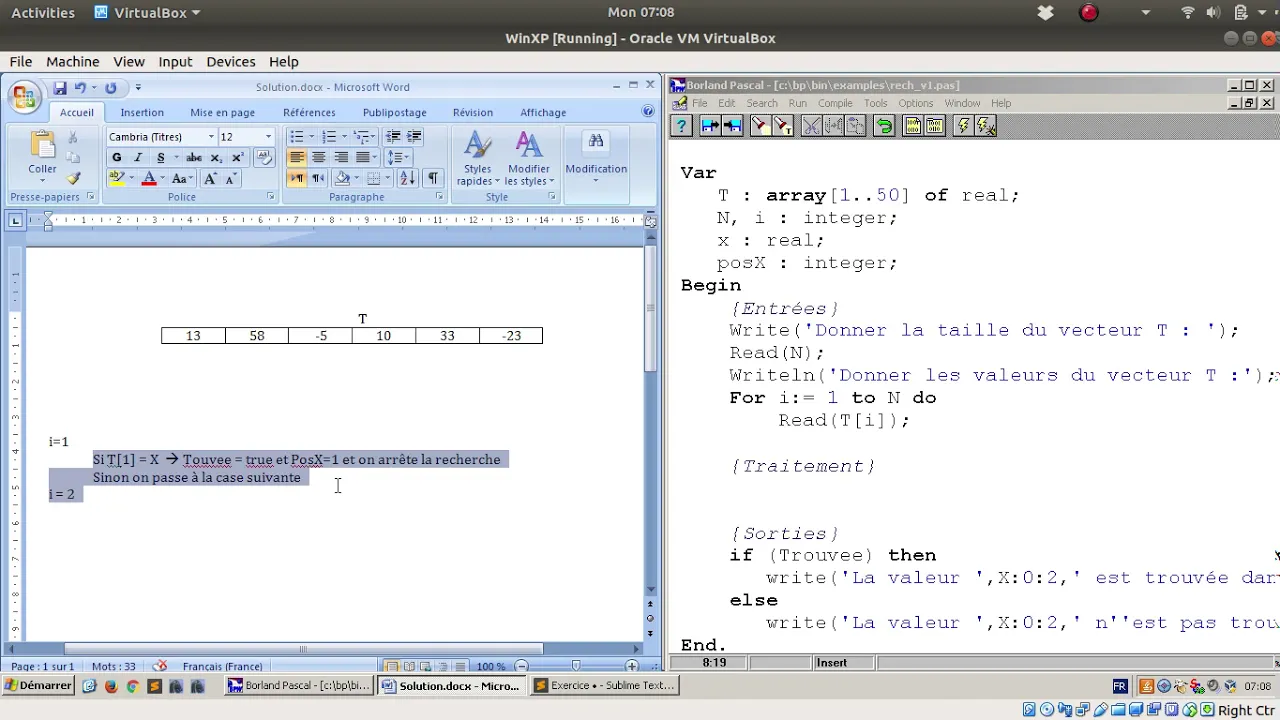Click Make icon in Borland Pascal toolbar
This screenshot has height=720, width=1280.
click(934, 126)
